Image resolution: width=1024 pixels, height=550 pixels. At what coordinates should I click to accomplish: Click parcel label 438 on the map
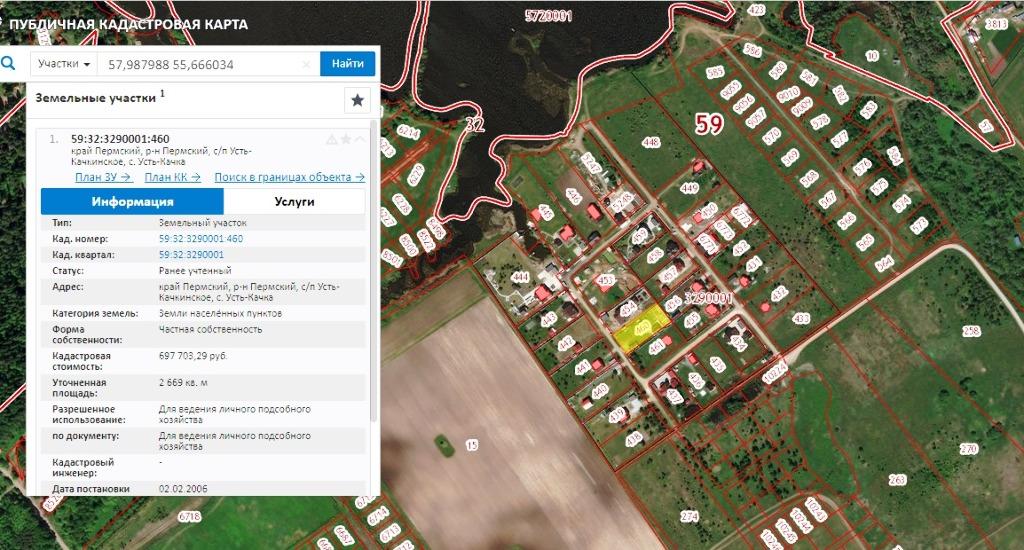point(633,440)
